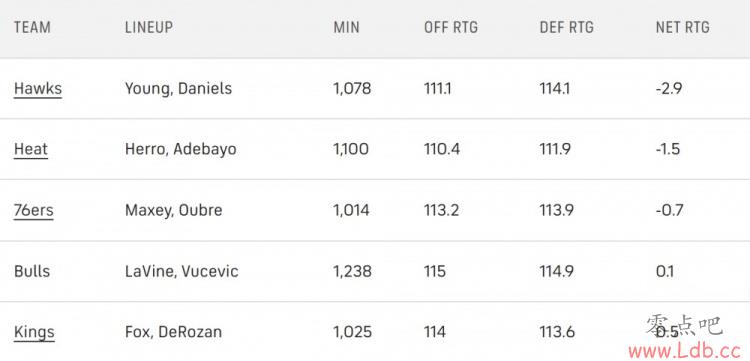The width and height of the screenshot is (750, 361).
Task: Open the 76ers team link
Action: [33, 210]
